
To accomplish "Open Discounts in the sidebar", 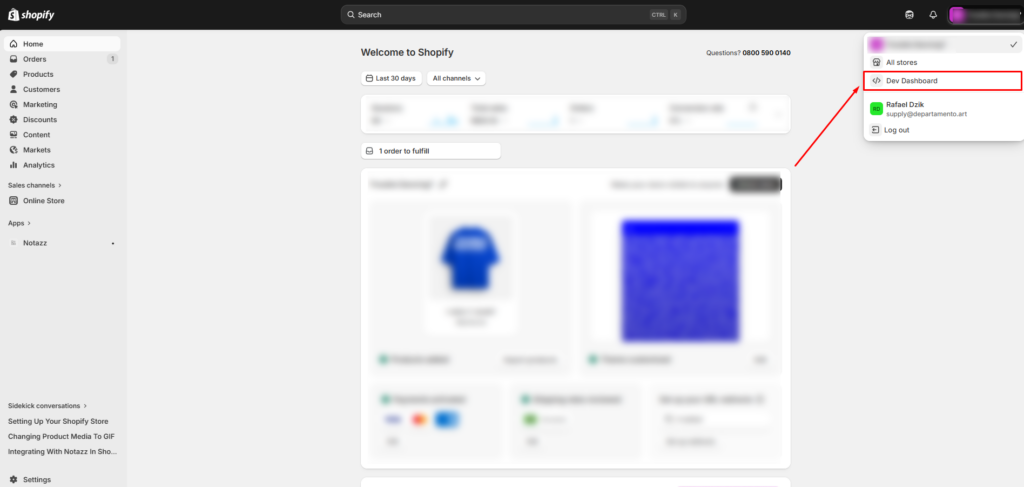I will (x=40, y=120).
